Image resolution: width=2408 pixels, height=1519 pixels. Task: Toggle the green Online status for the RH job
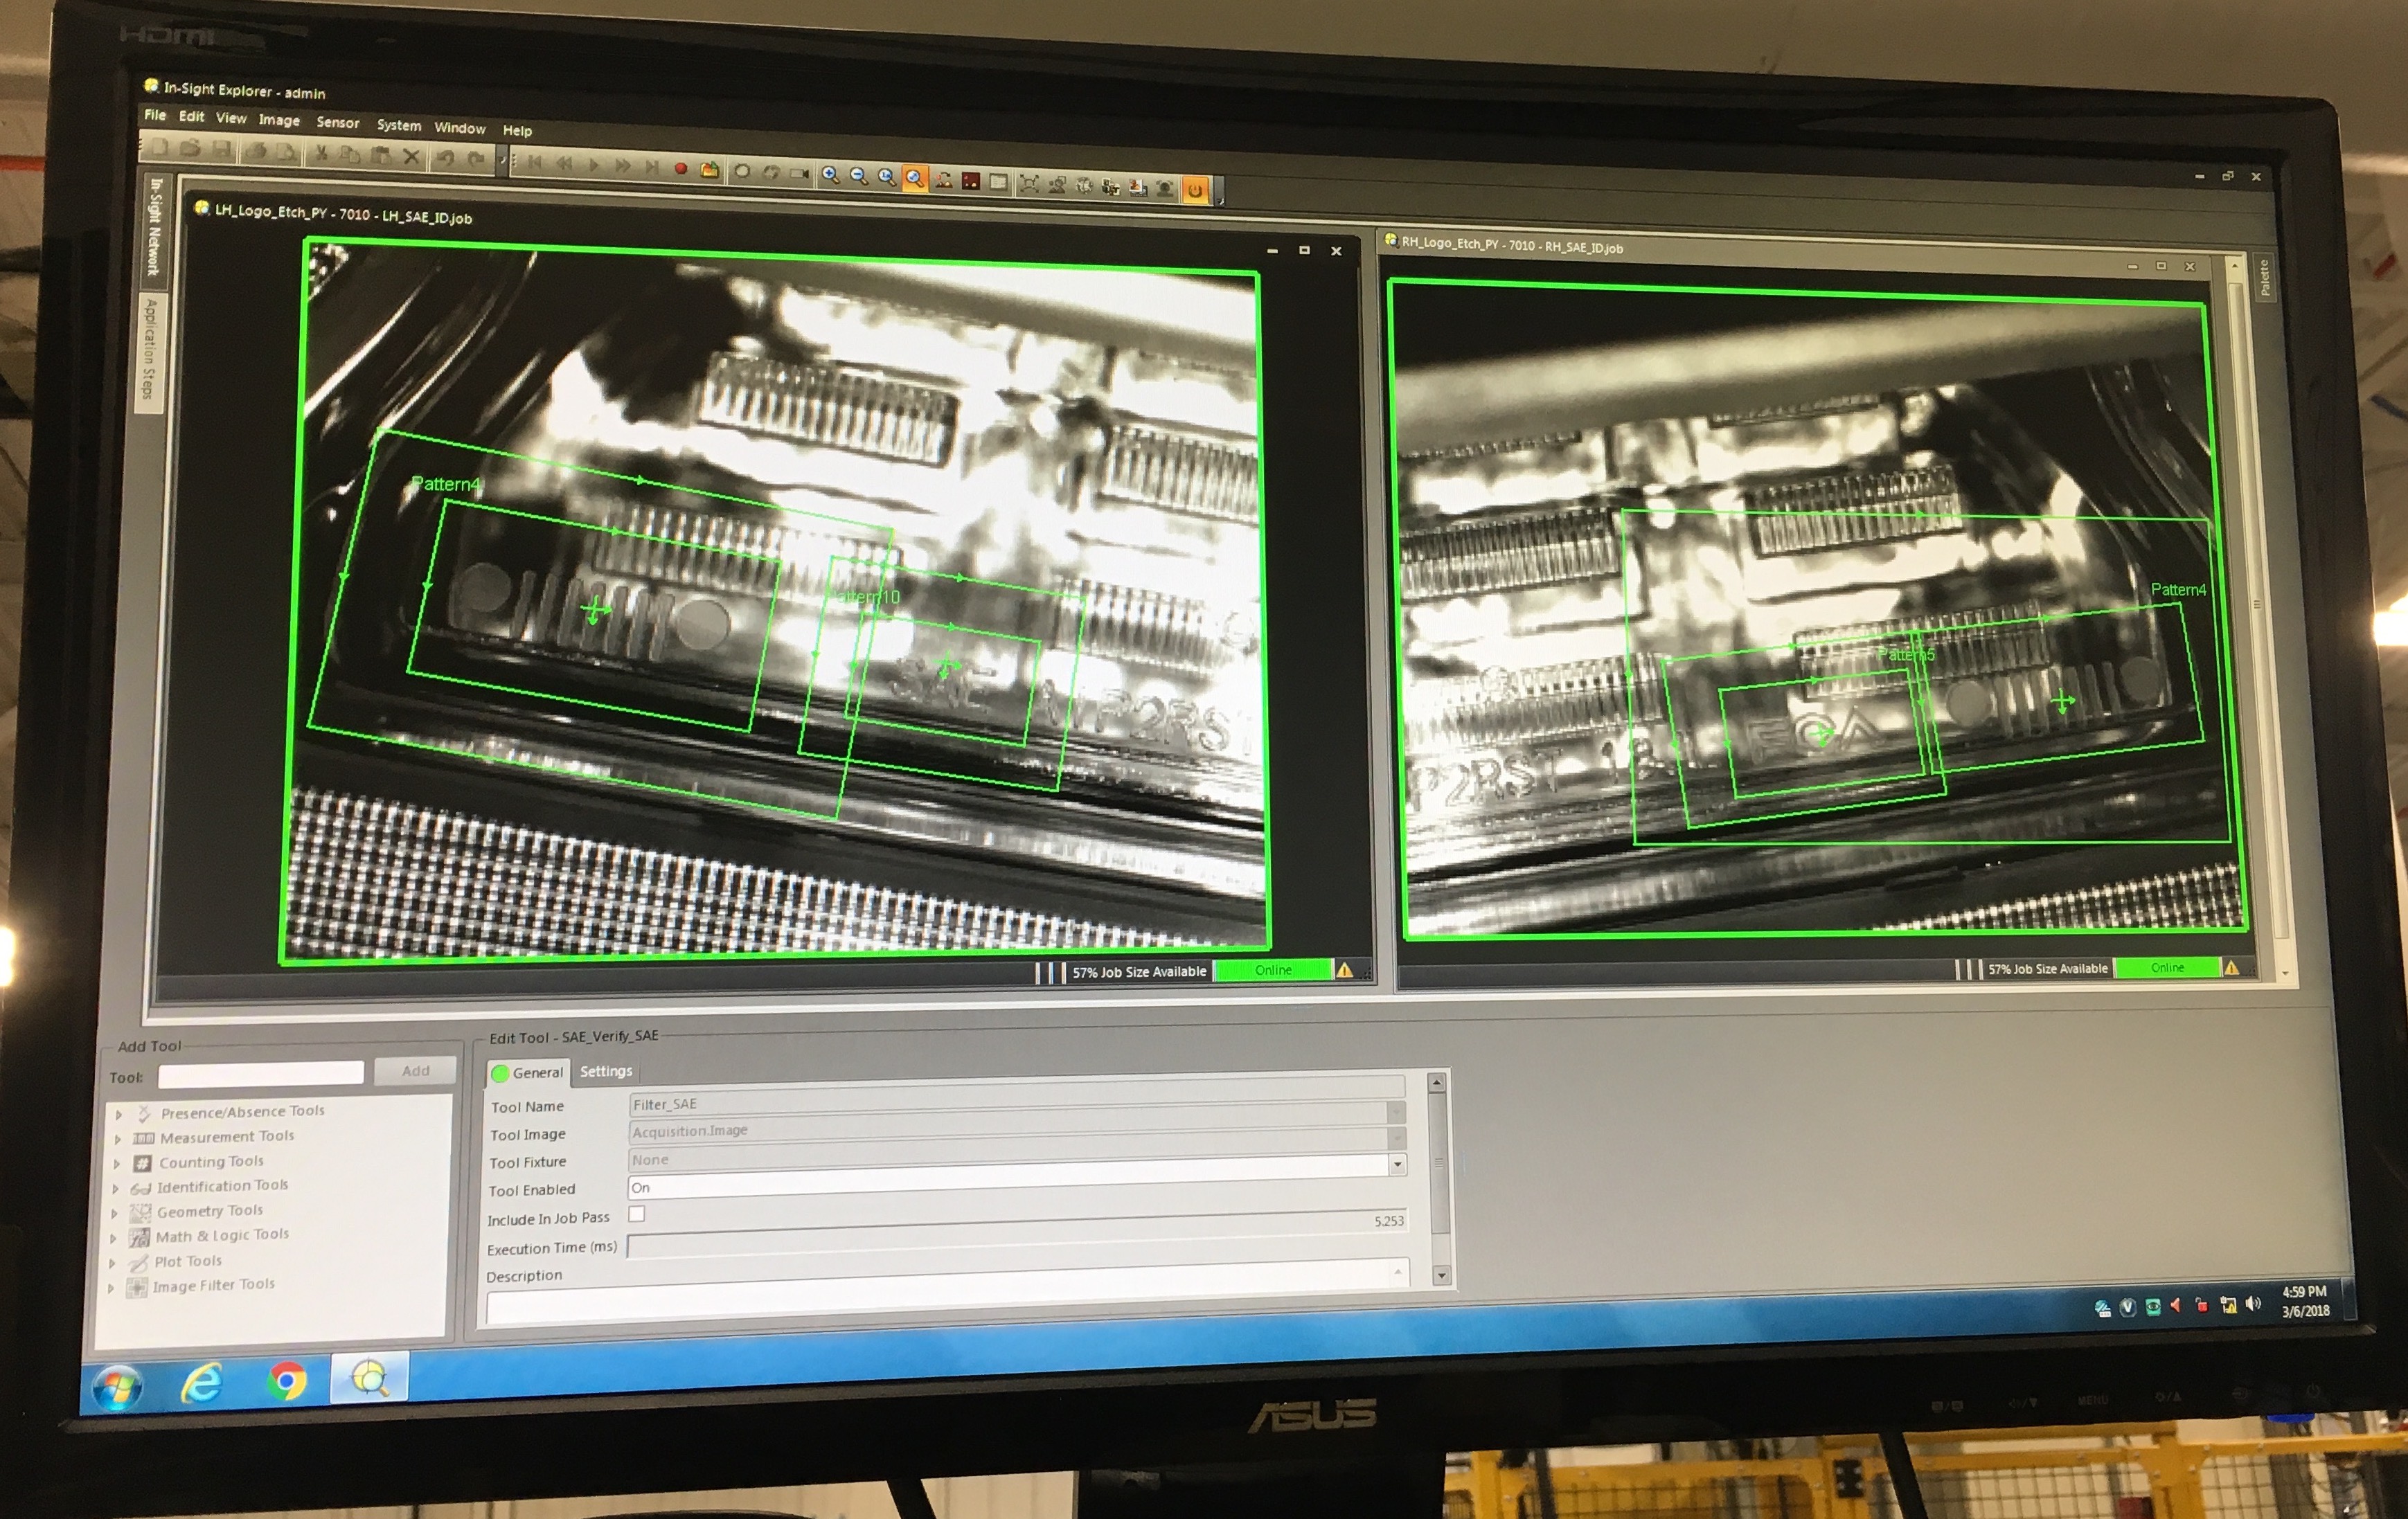[2167, 968]
